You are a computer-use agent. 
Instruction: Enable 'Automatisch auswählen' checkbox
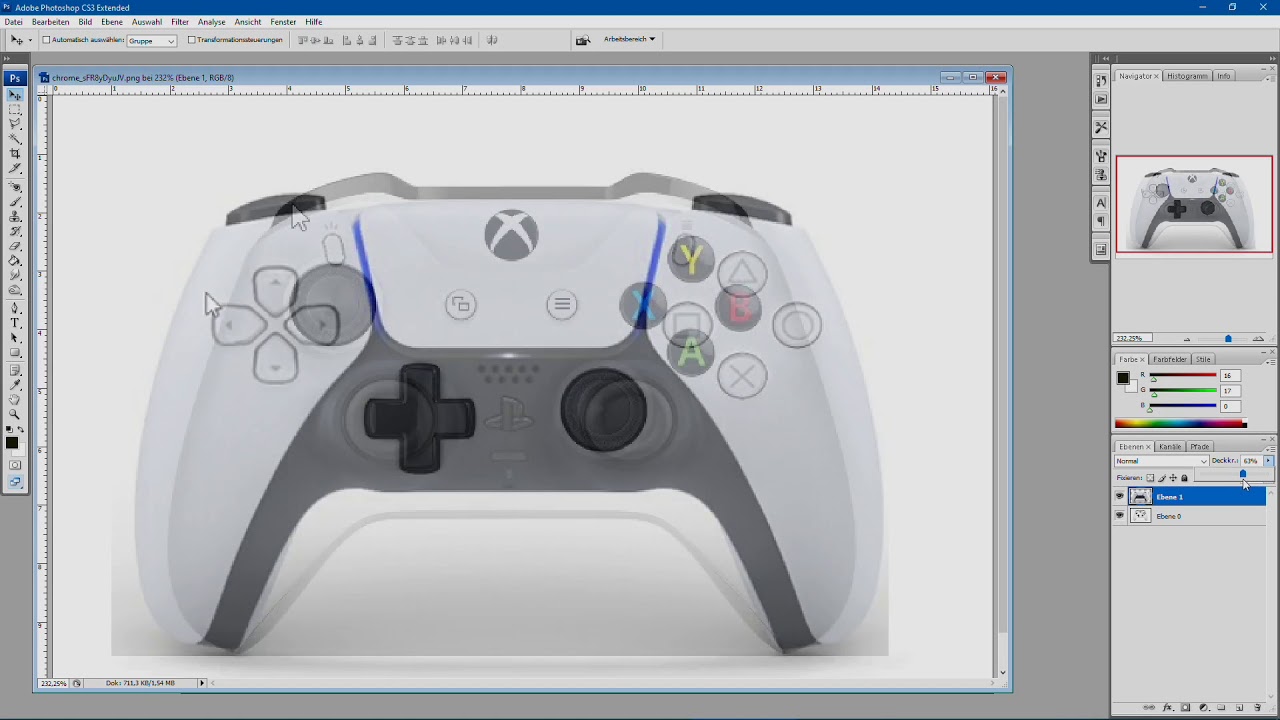46,40
